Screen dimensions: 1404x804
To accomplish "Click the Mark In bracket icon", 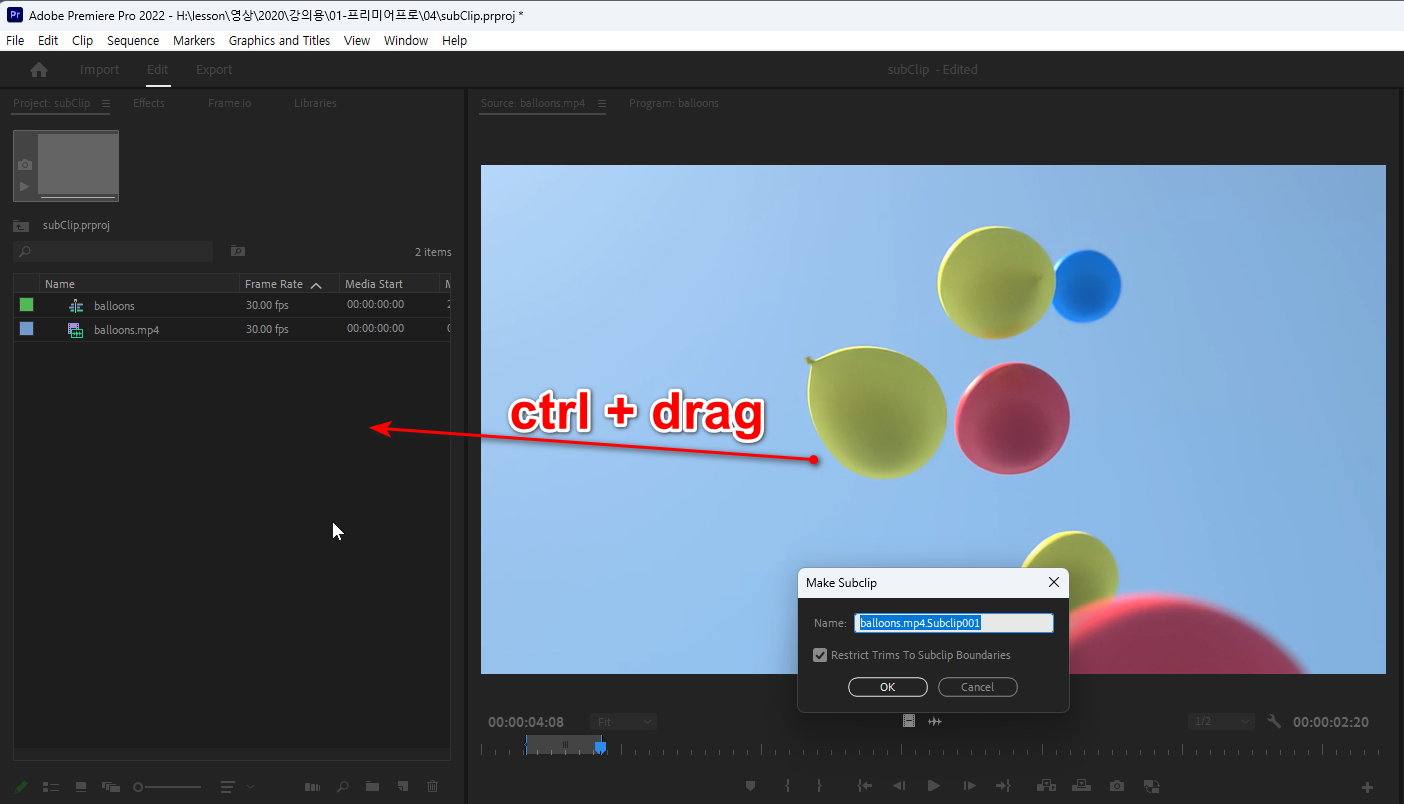I will [x=788, y=786].
